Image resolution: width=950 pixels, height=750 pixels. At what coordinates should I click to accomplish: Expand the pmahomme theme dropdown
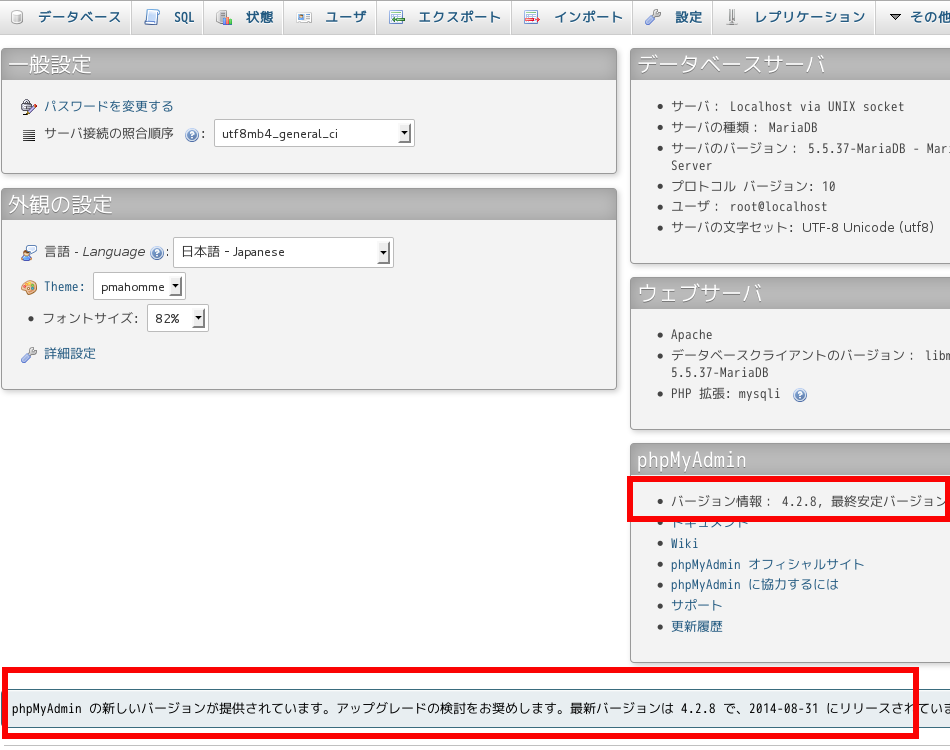click(x=139, y=287)
